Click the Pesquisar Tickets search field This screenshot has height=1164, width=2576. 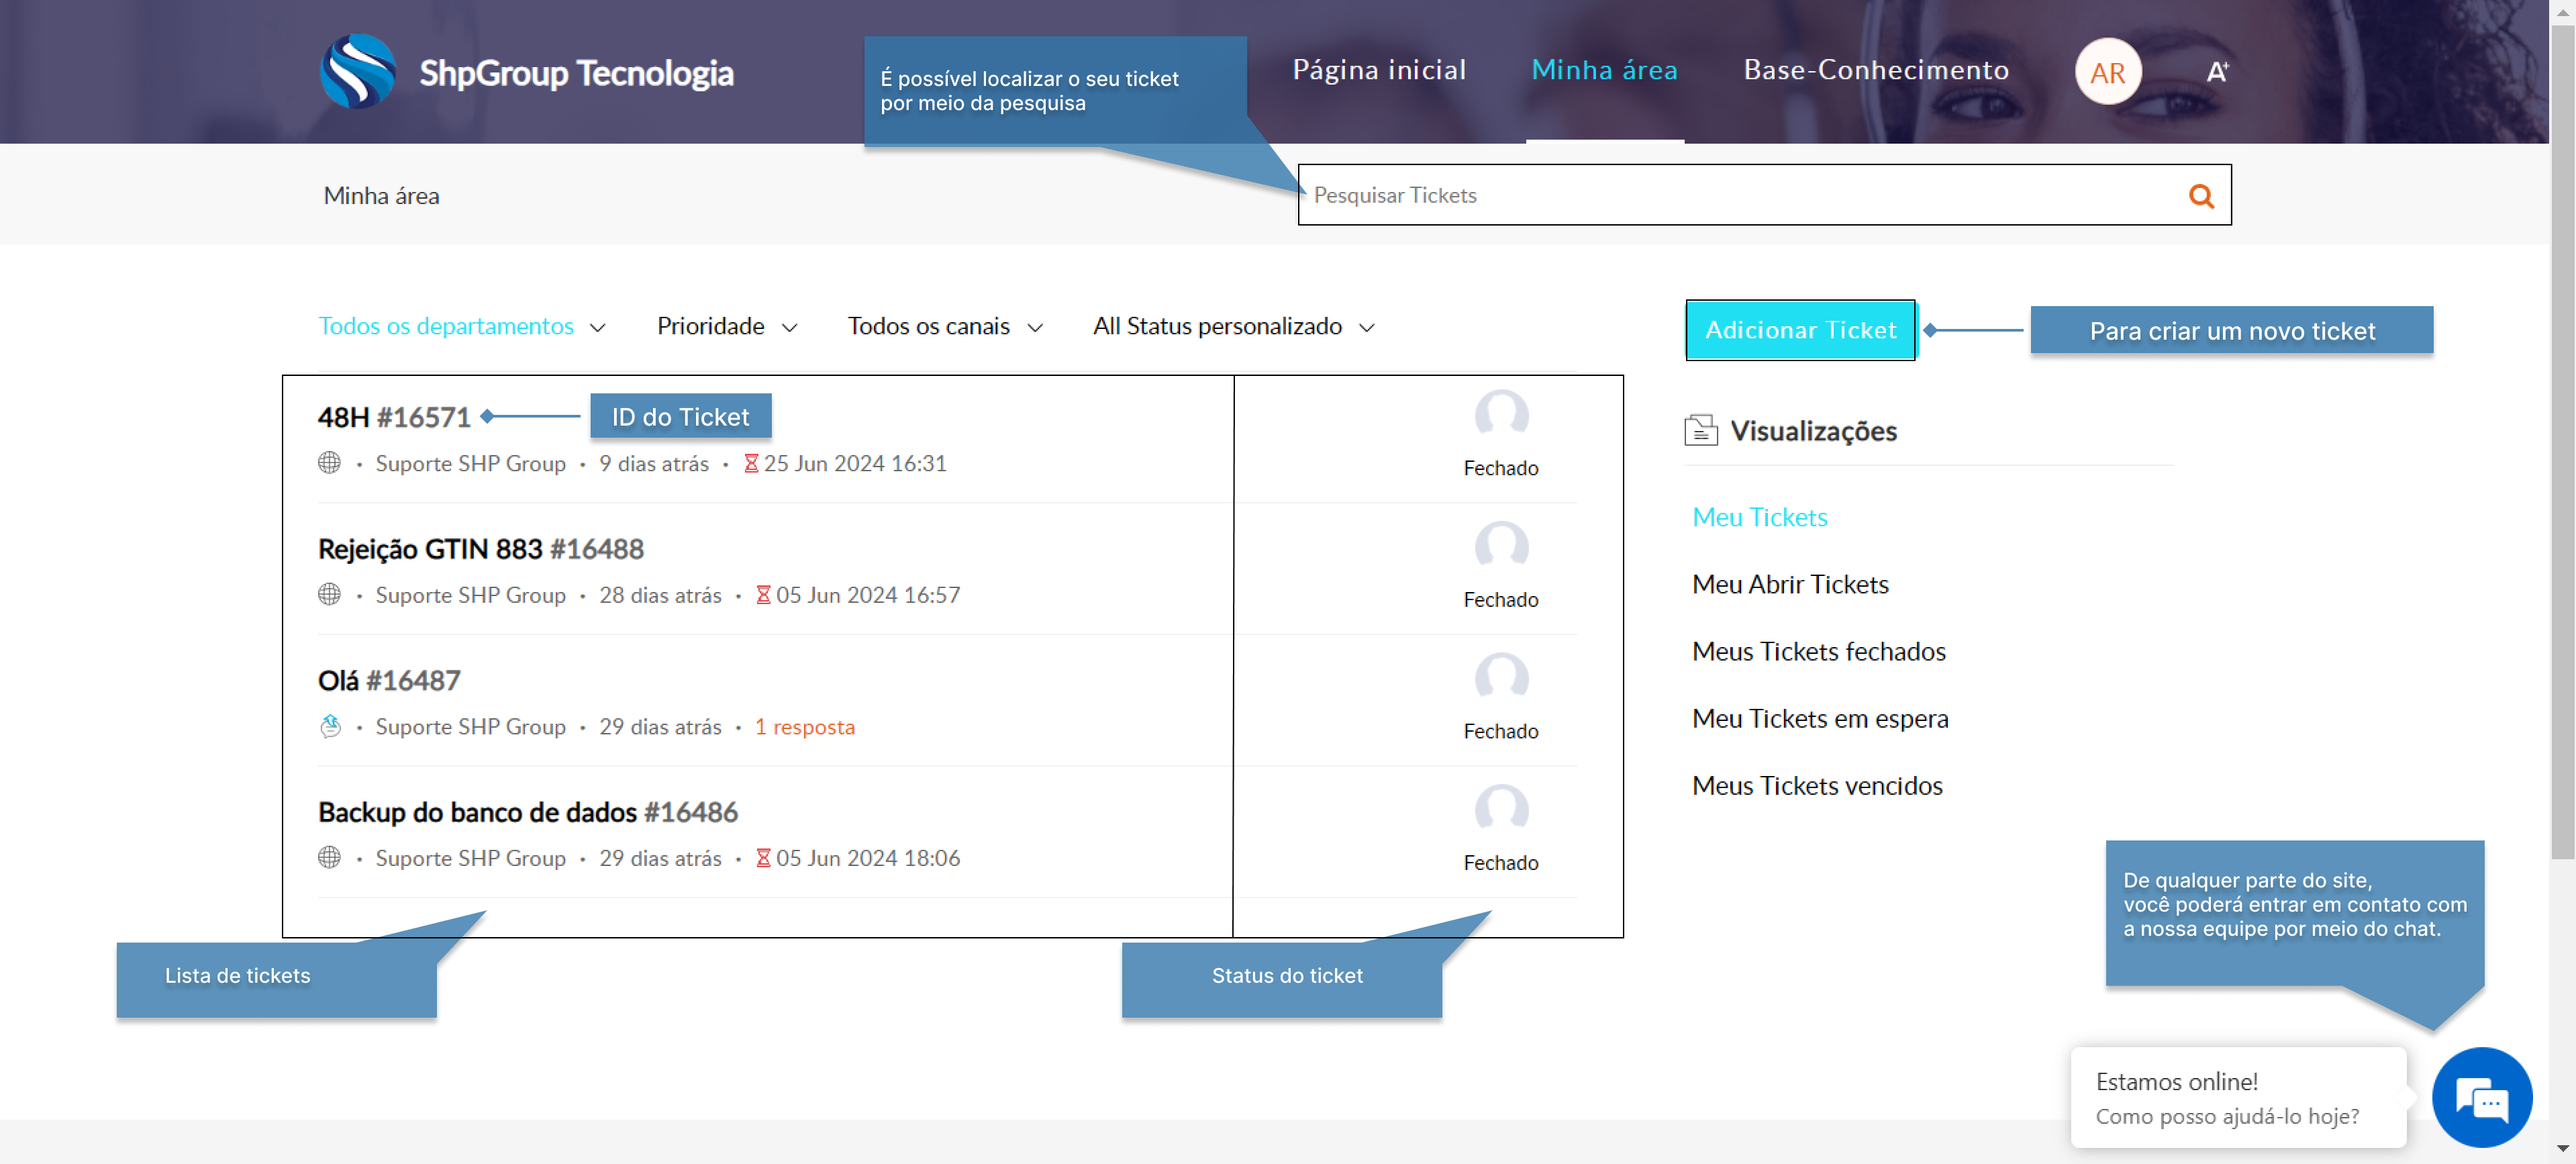click(x=1740, y=196)
